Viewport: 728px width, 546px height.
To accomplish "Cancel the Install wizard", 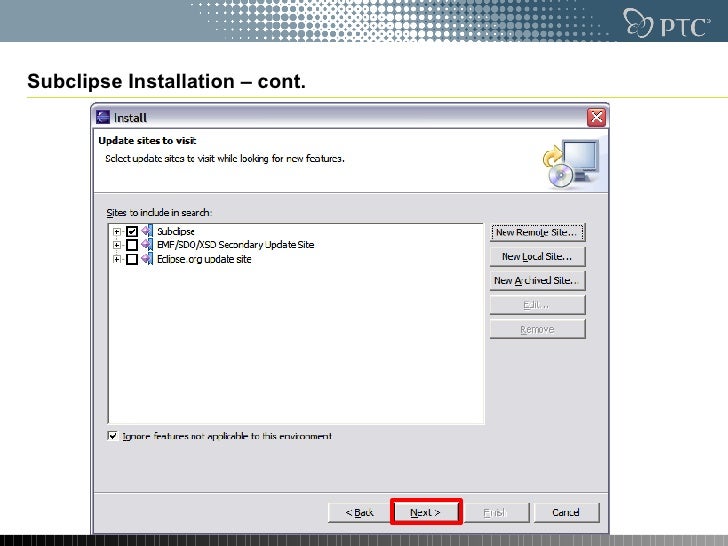I will (566, 513).
